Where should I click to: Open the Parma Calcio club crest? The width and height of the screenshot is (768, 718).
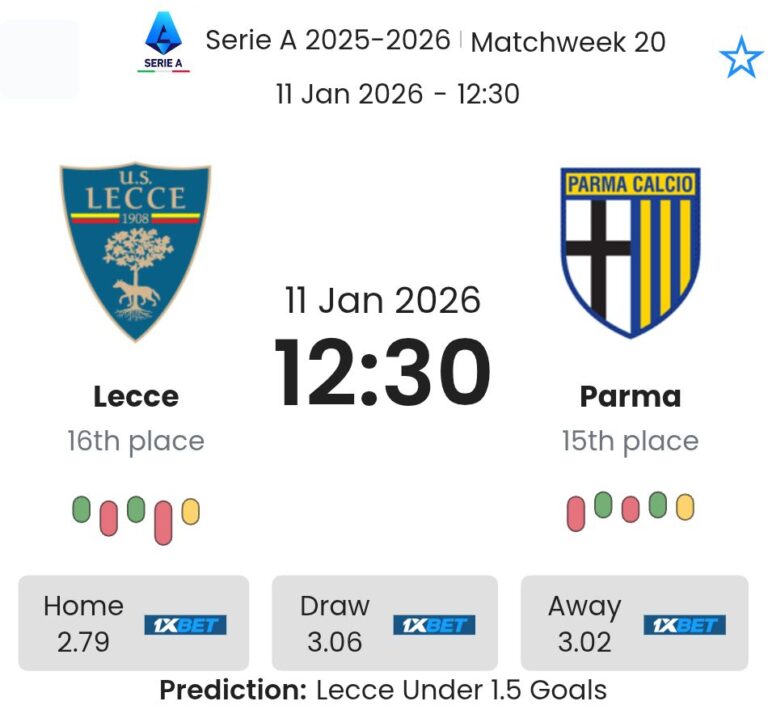click(630, 252)
